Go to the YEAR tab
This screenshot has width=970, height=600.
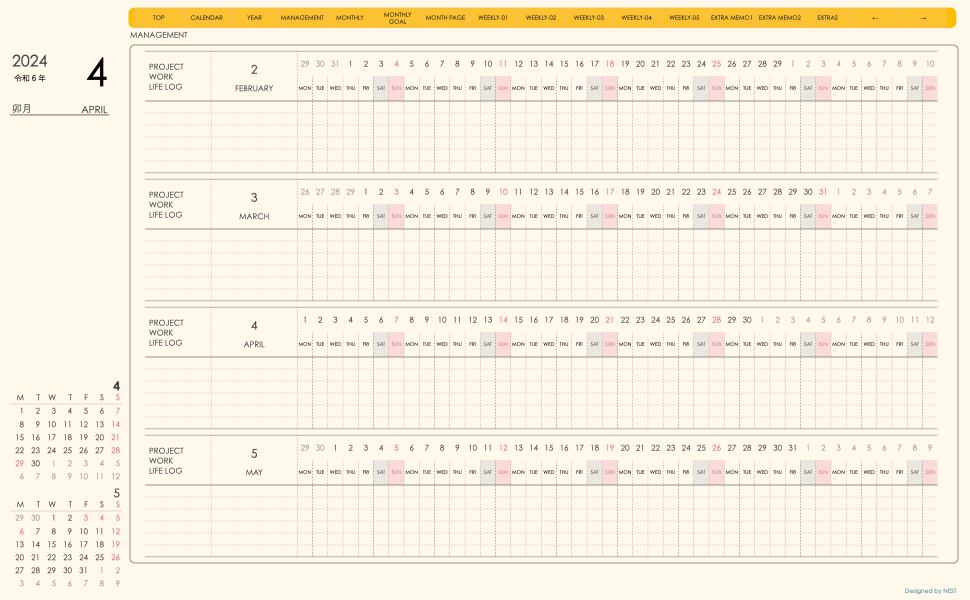coord(254,18)
